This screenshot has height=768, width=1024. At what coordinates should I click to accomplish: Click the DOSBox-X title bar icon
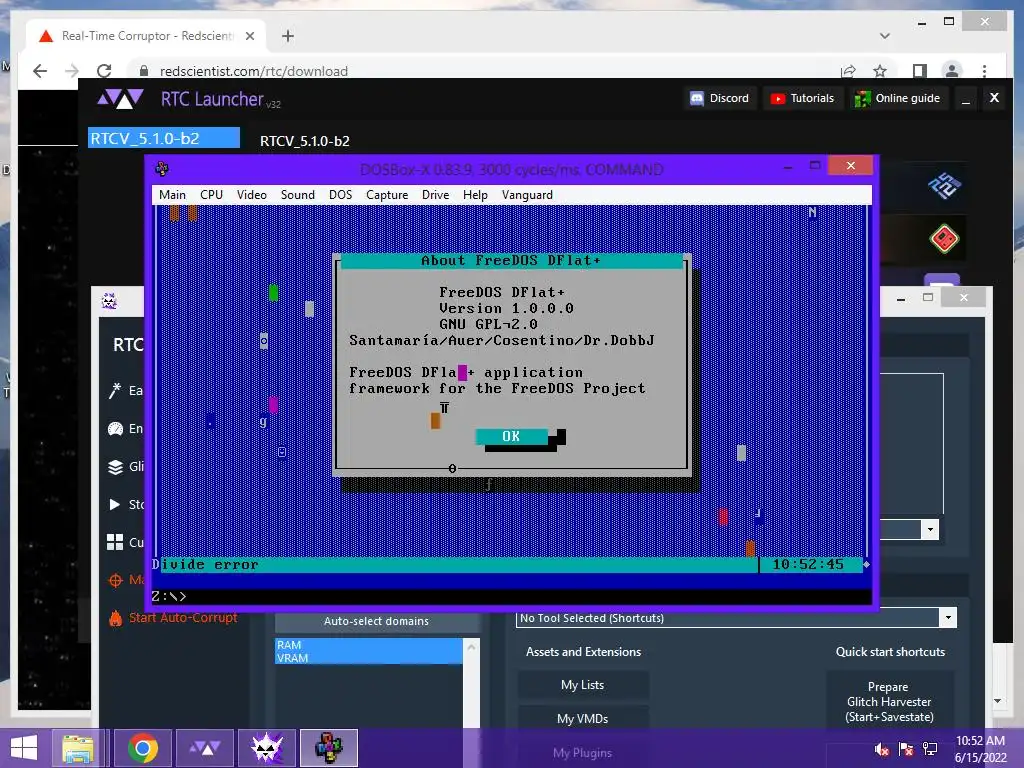pos(162,169)
